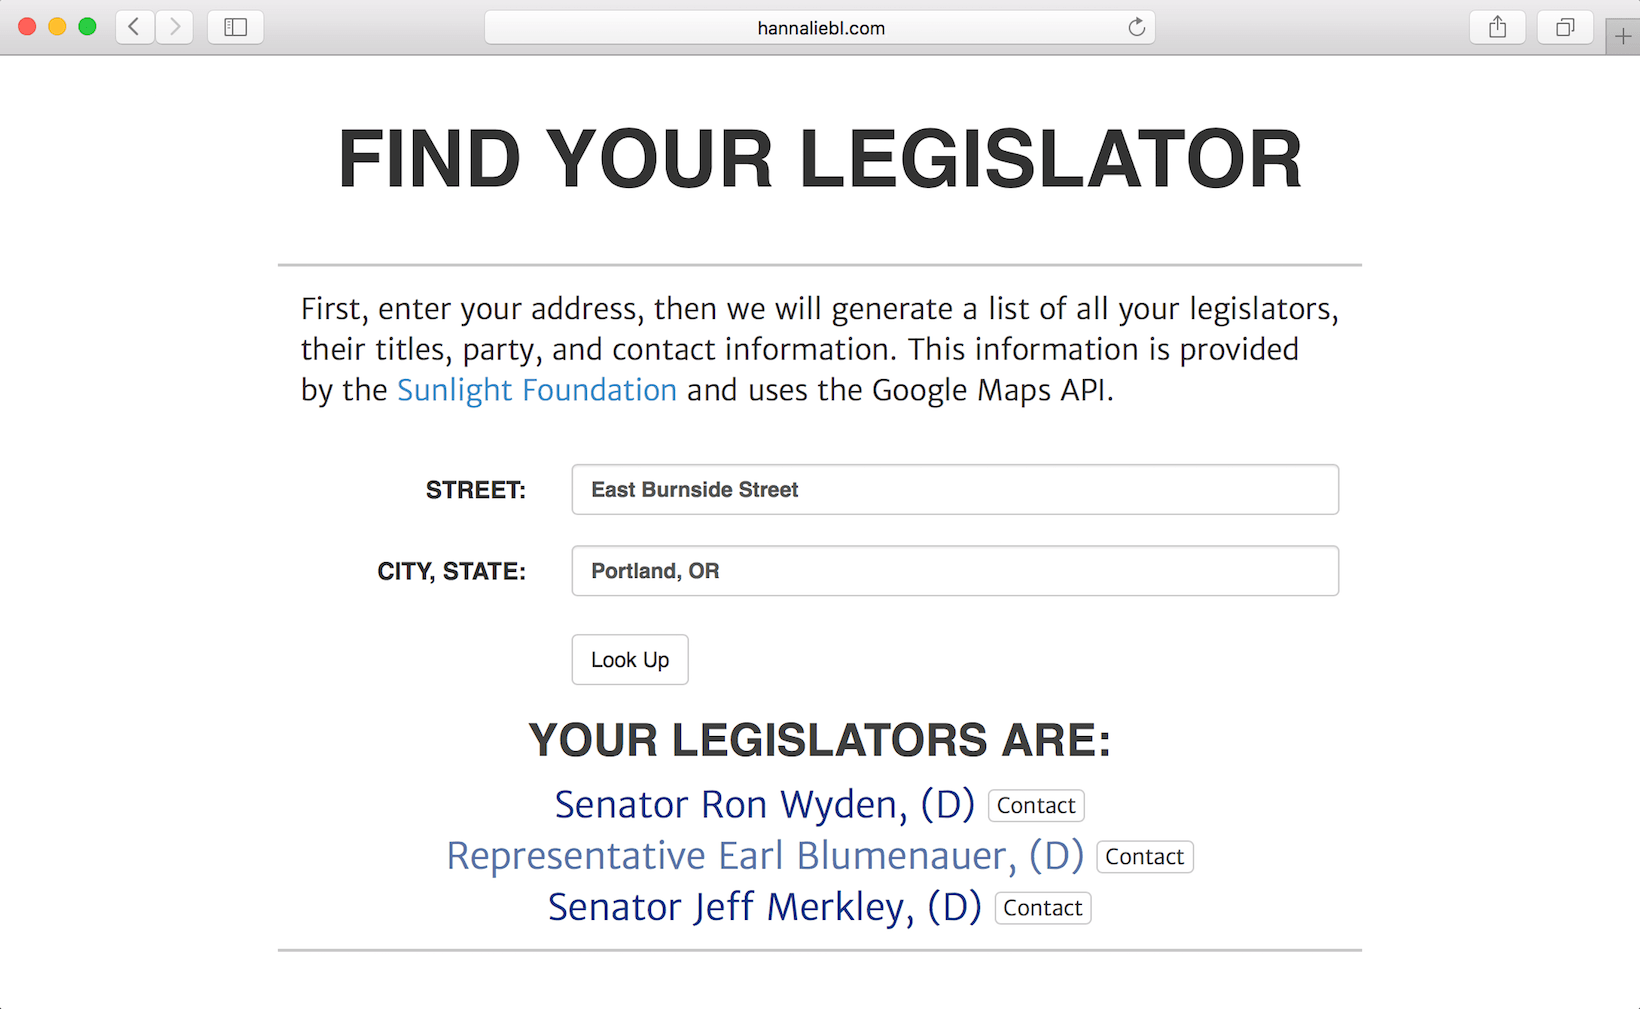The height and width of the screenshot is (1009, 1640).
Task: Open the Share menu icon
Action: (x=1497, y=27)
